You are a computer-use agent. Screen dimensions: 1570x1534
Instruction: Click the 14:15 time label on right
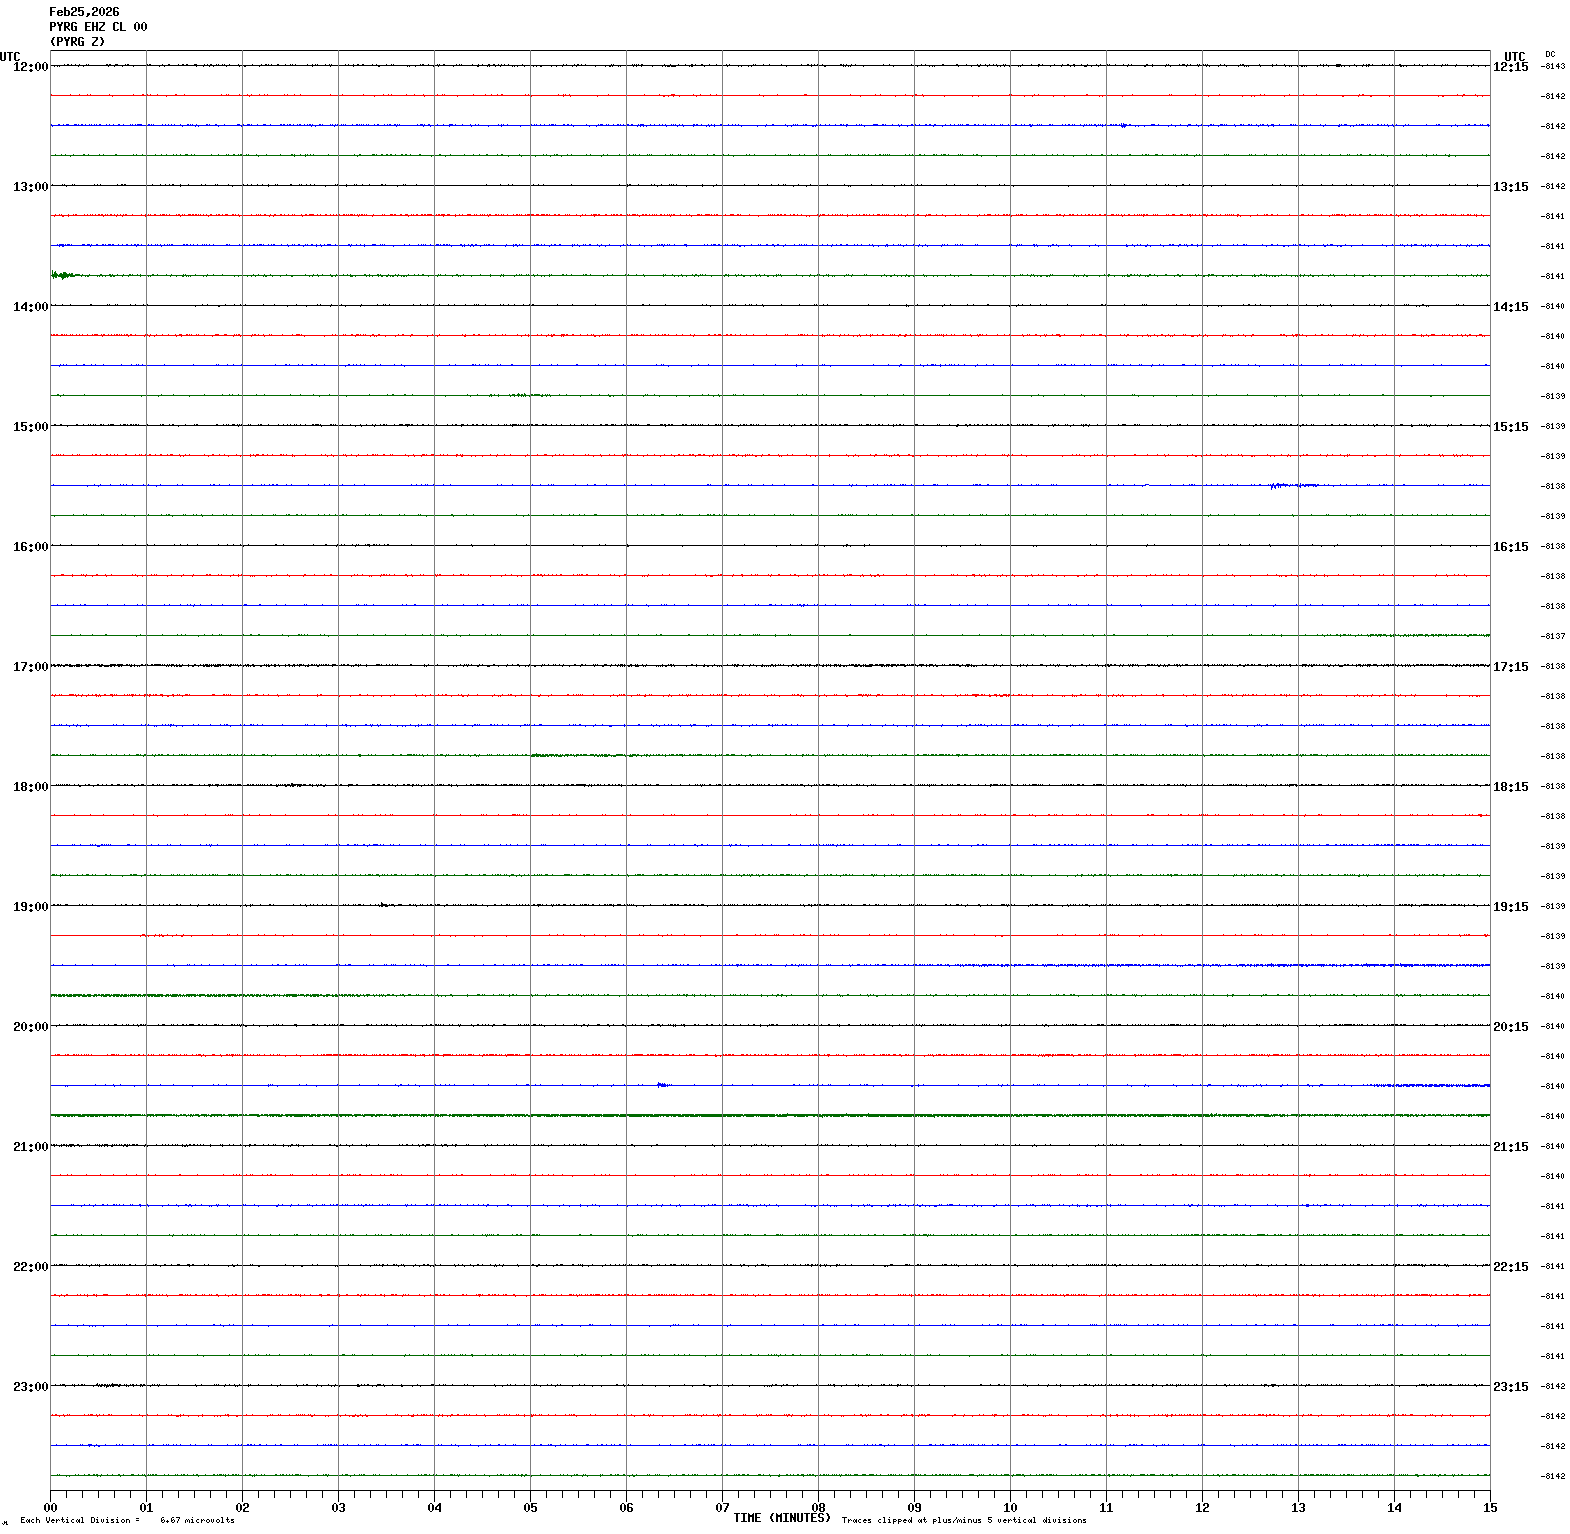tap(1510, 307)
